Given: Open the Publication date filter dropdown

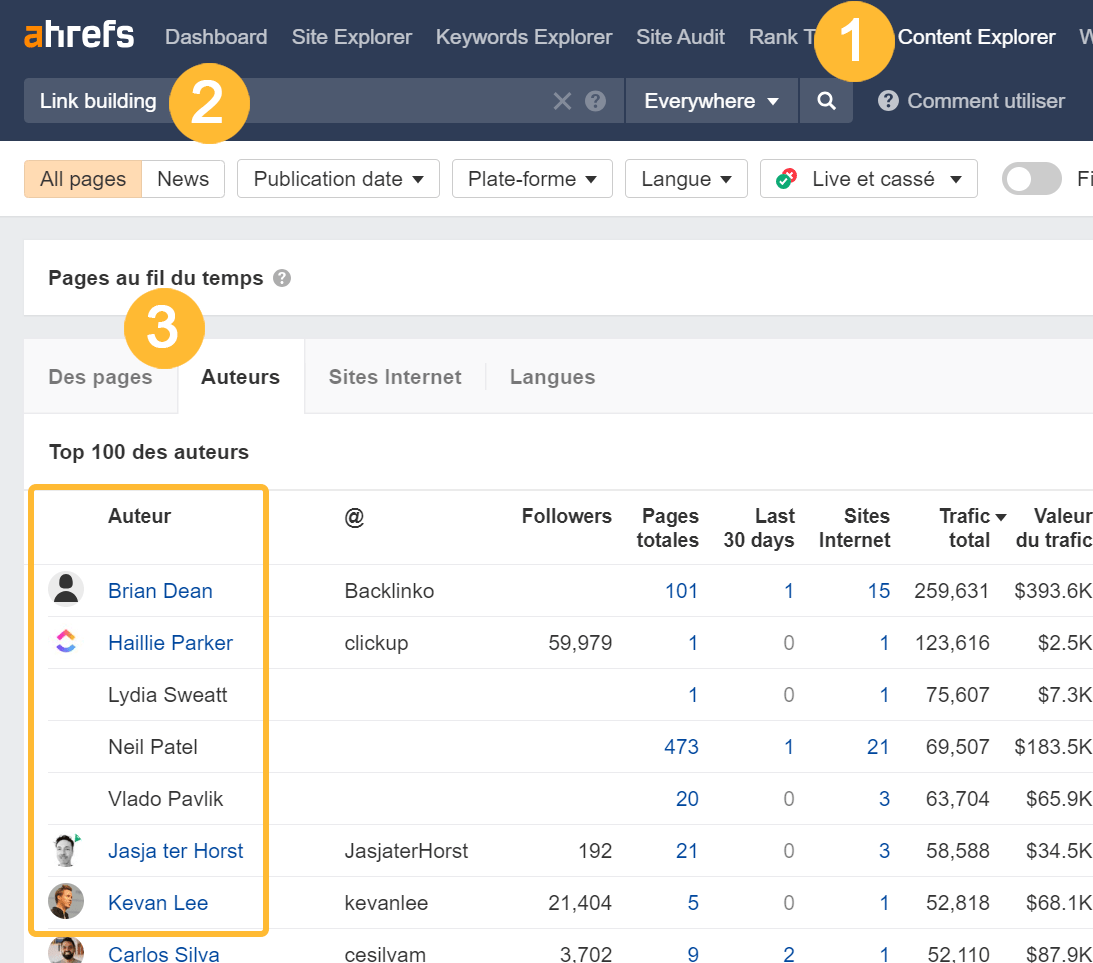Looking at the screenshot, I should tap(338, 178).
